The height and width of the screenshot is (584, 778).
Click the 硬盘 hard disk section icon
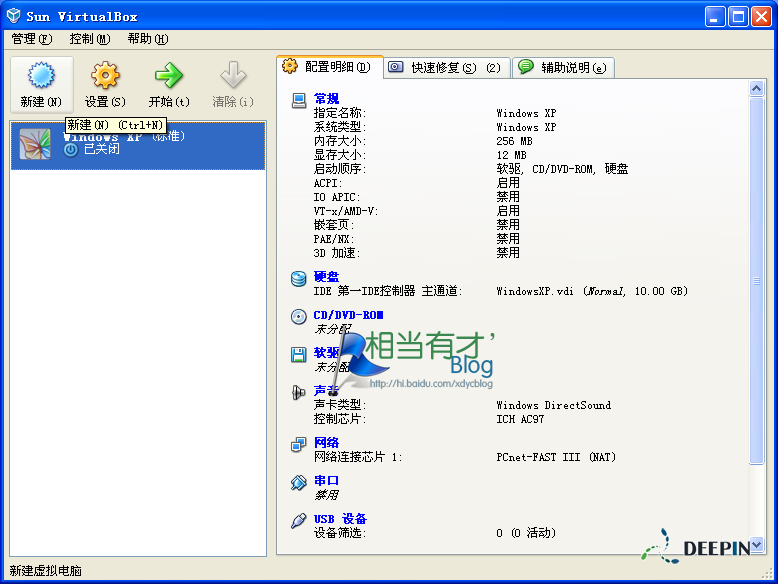(x=298, y=278)
